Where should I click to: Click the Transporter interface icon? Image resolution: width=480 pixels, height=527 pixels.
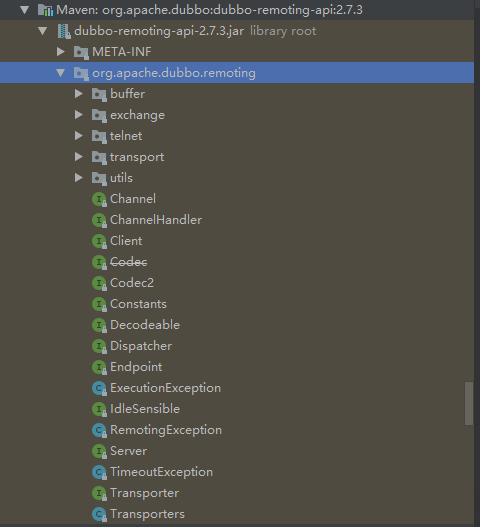[99, 493]
